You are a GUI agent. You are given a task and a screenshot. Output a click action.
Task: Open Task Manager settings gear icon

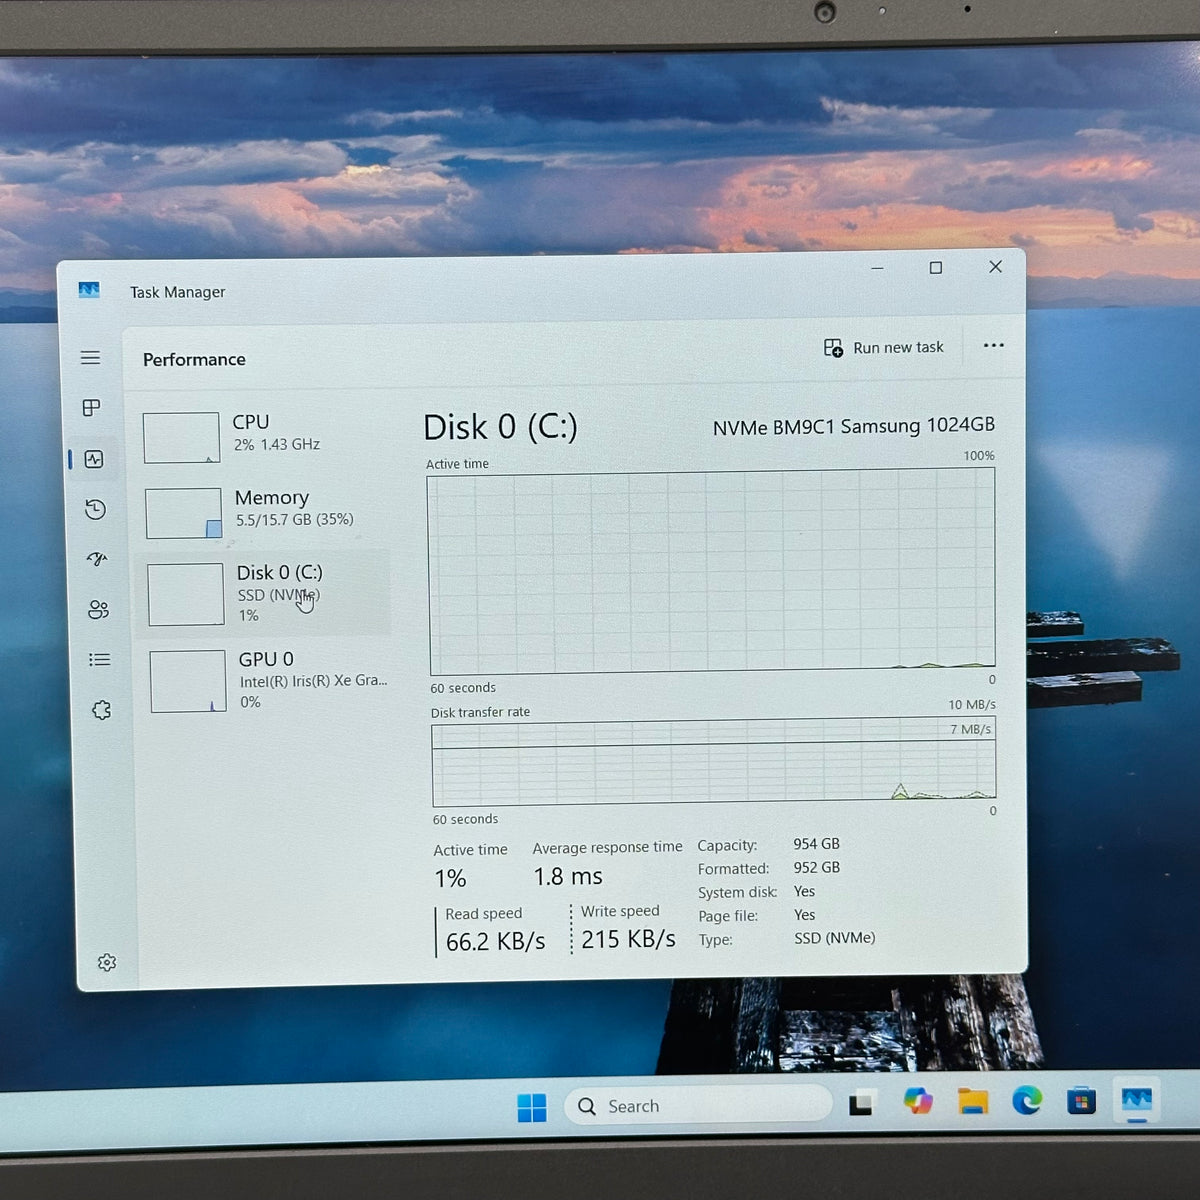point(107,962)
